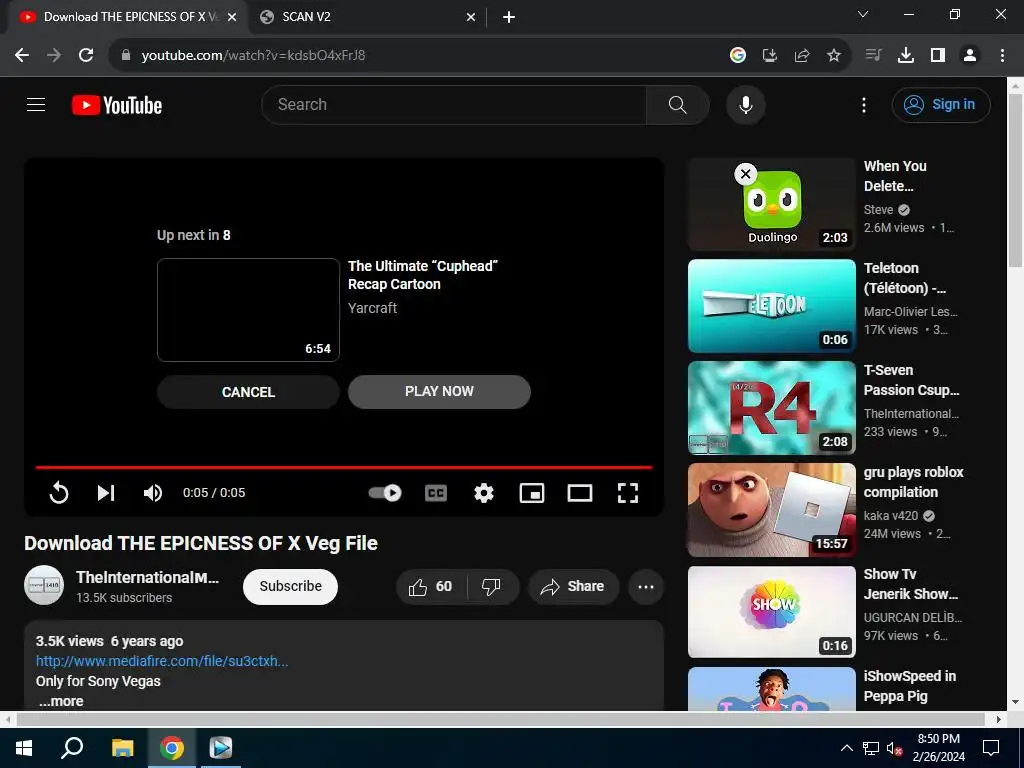Share this page icon in address bar

801,56
